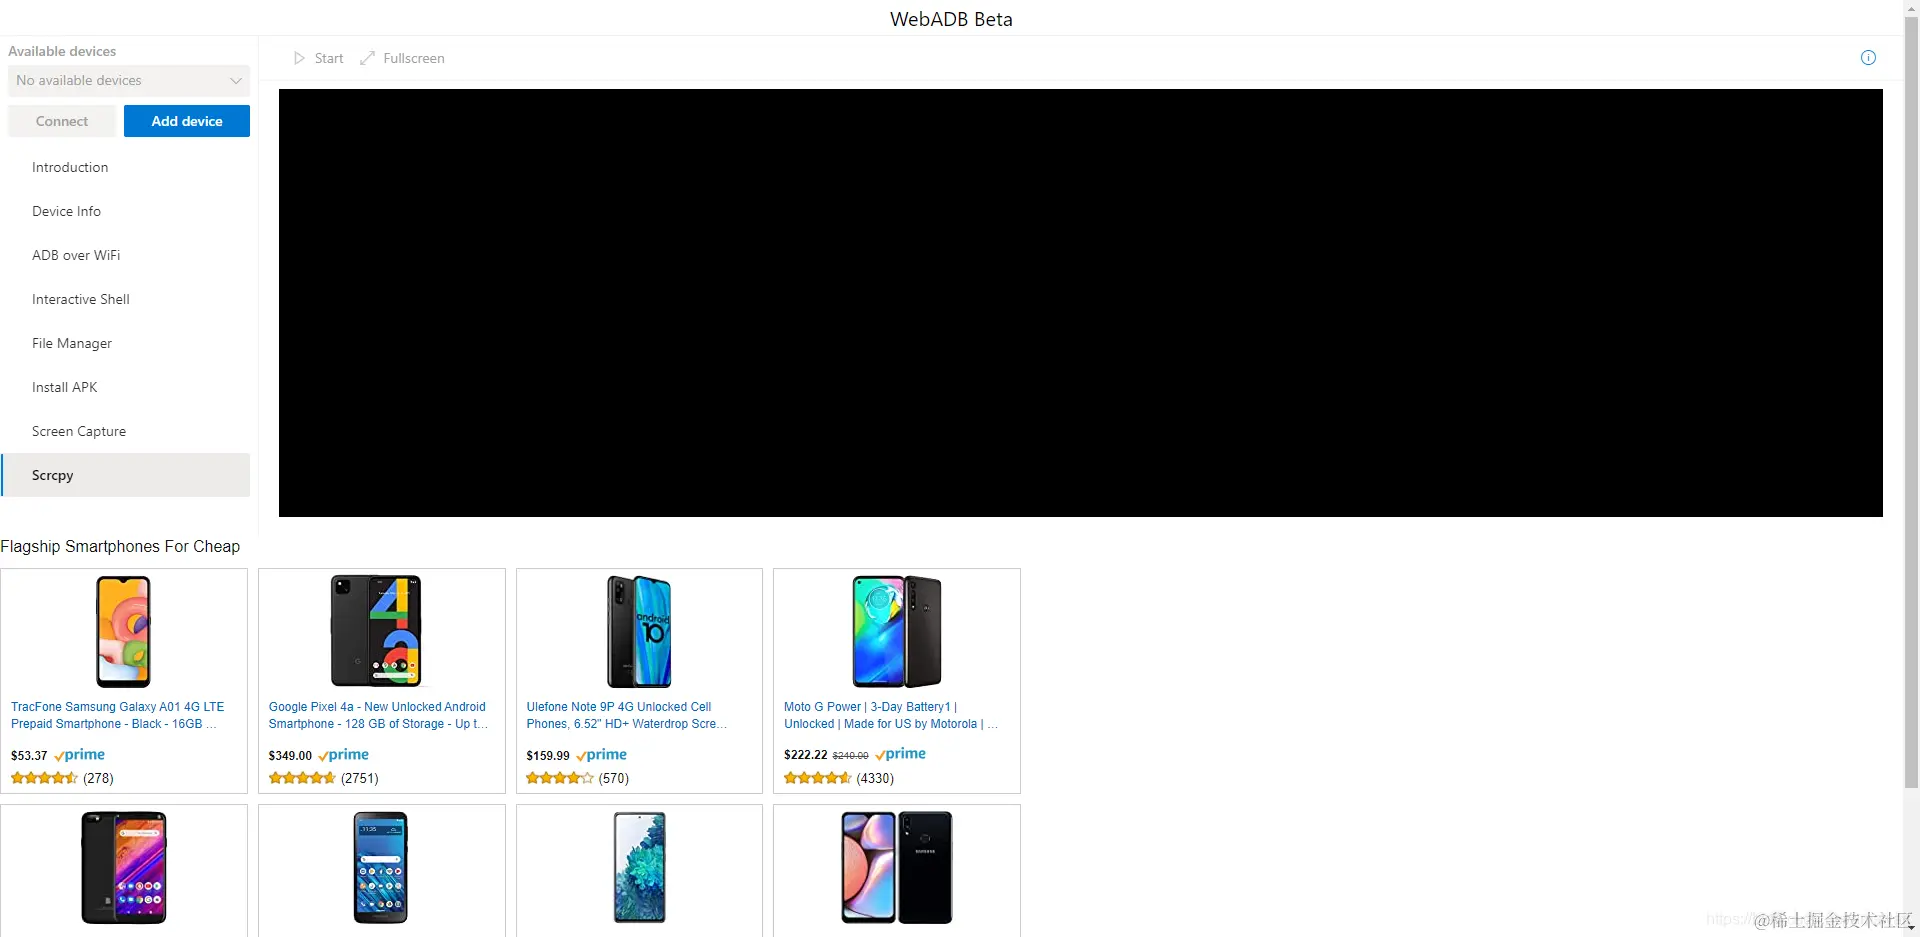Click the Google Pixel 4a product image
1920x937 pixels.
(x=377, y=631)
